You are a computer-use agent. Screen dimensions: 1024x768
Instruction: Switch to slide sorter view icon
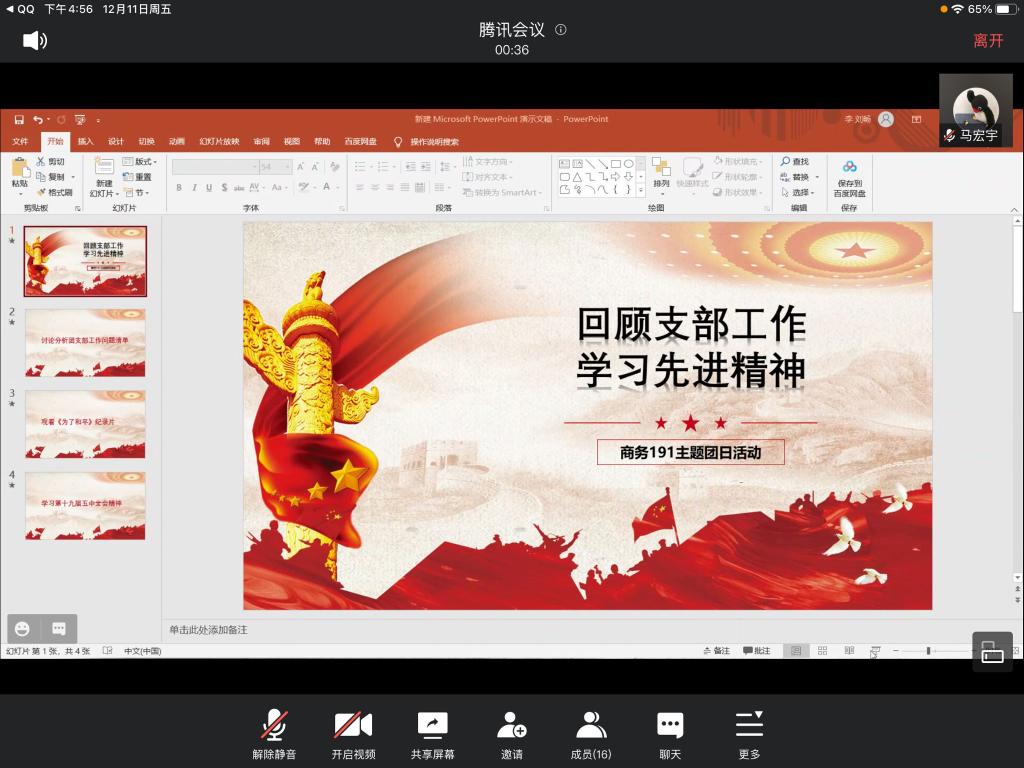click(x=822, y=650)
